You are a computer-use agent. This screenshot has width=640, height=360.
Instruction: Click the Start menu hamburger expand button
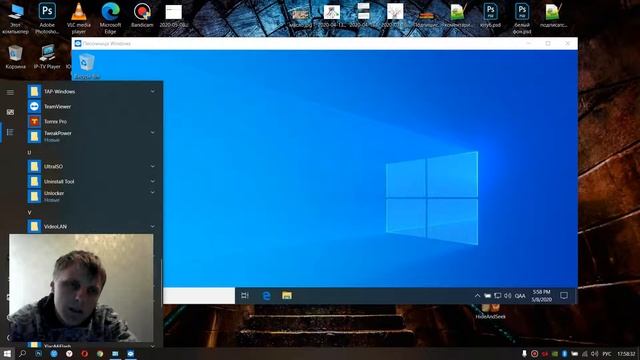(10, 93)
